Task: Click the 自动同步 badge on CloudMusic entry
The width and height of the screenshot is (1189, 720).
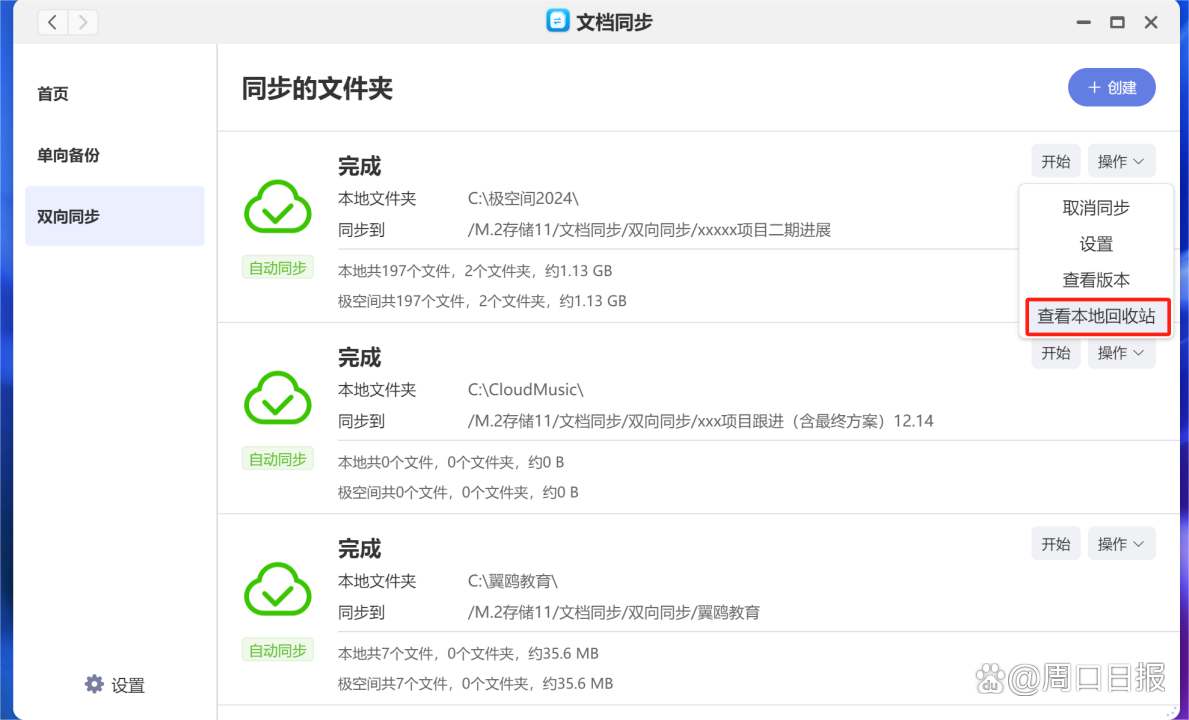Action: [277, 458]
